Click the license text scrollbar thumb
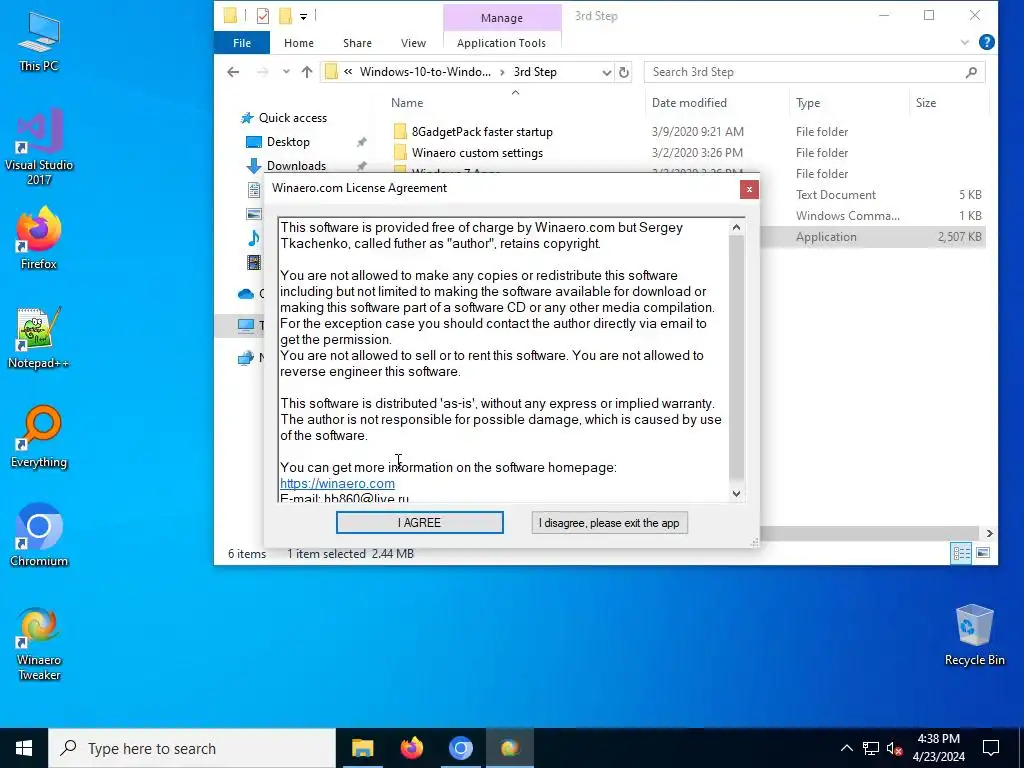This screenshot has width=1024, height=768. click(x=736, y=357)
